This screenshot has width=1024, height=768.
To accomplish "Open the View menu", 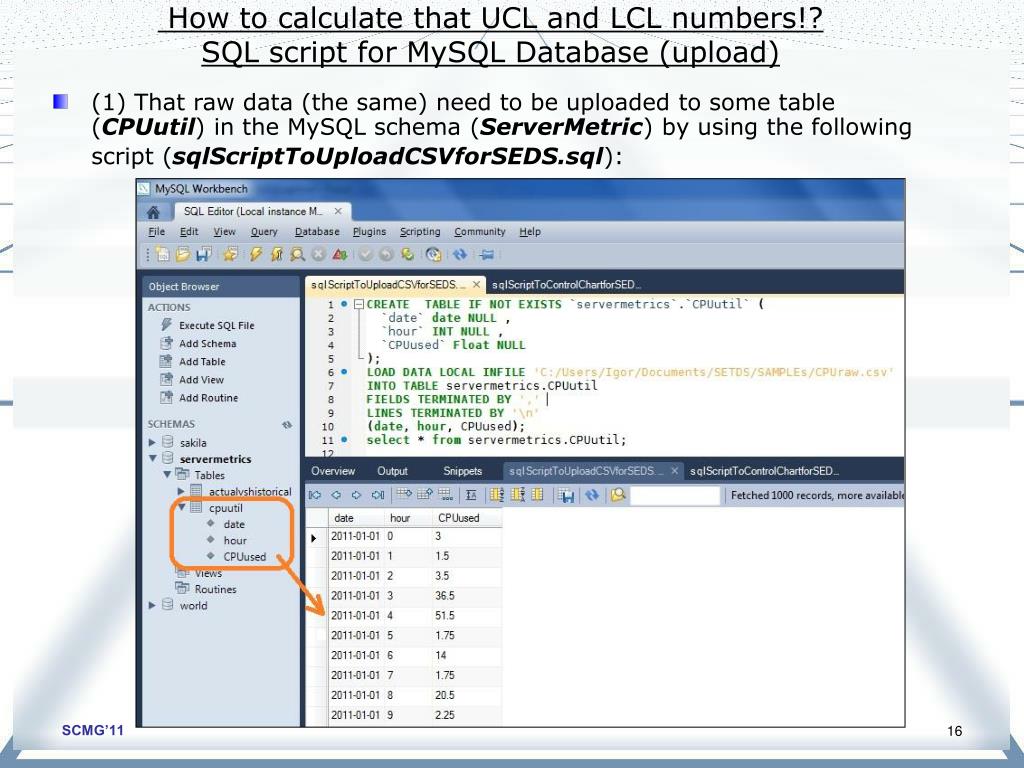I will pyautogui.click(x=225, y=232).
